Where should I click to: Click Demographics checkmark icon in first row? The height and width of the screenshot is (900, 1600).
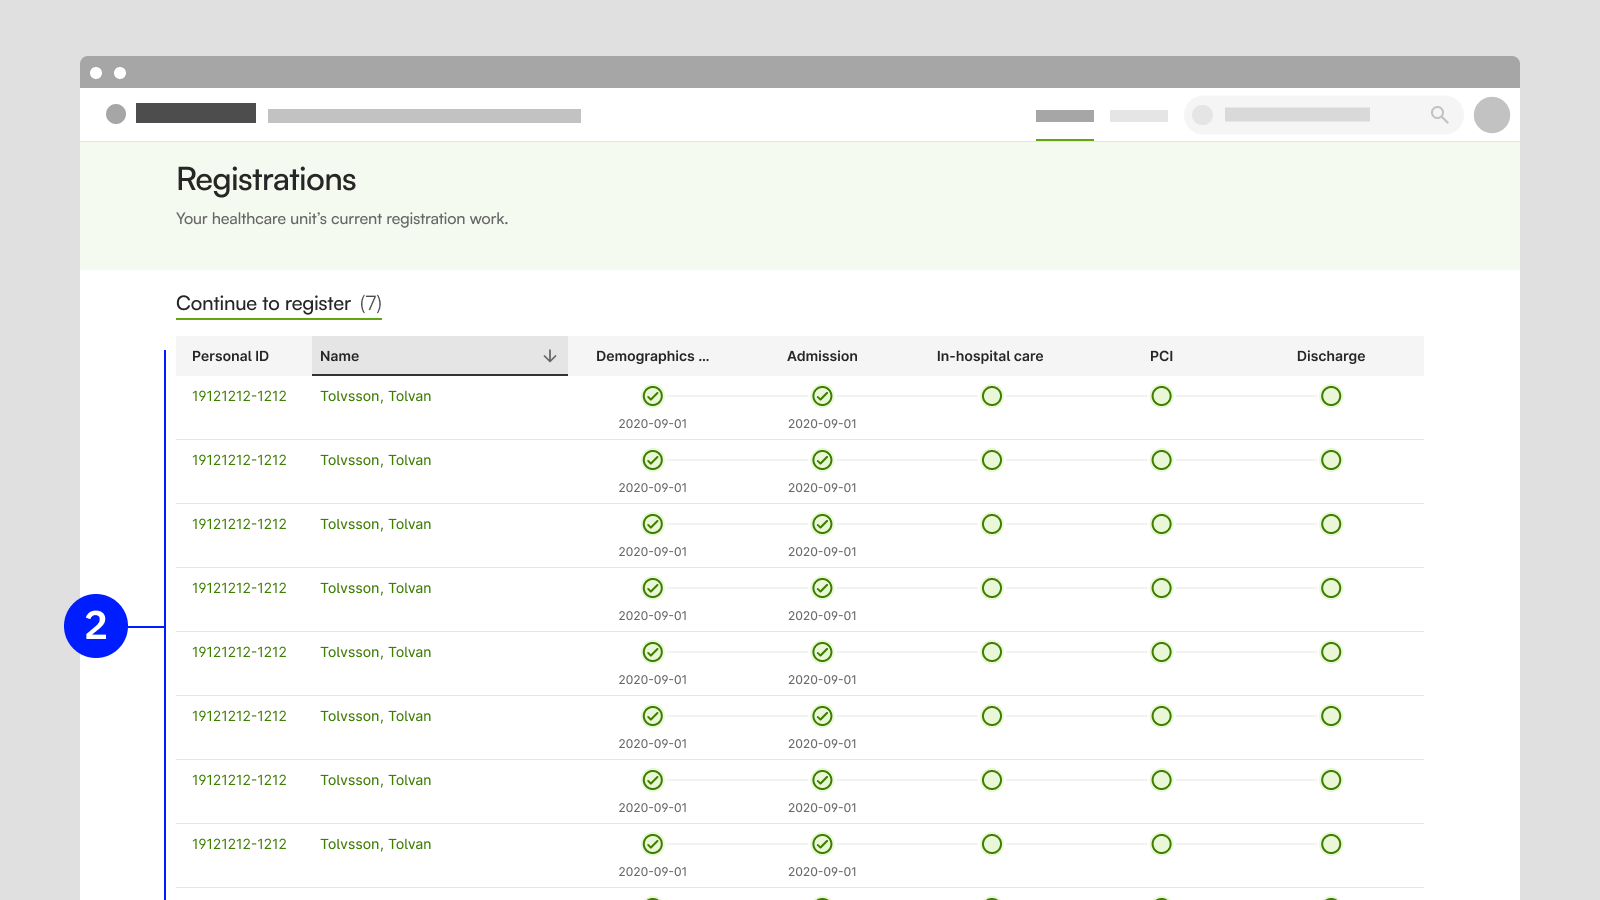tap(653, 396)
